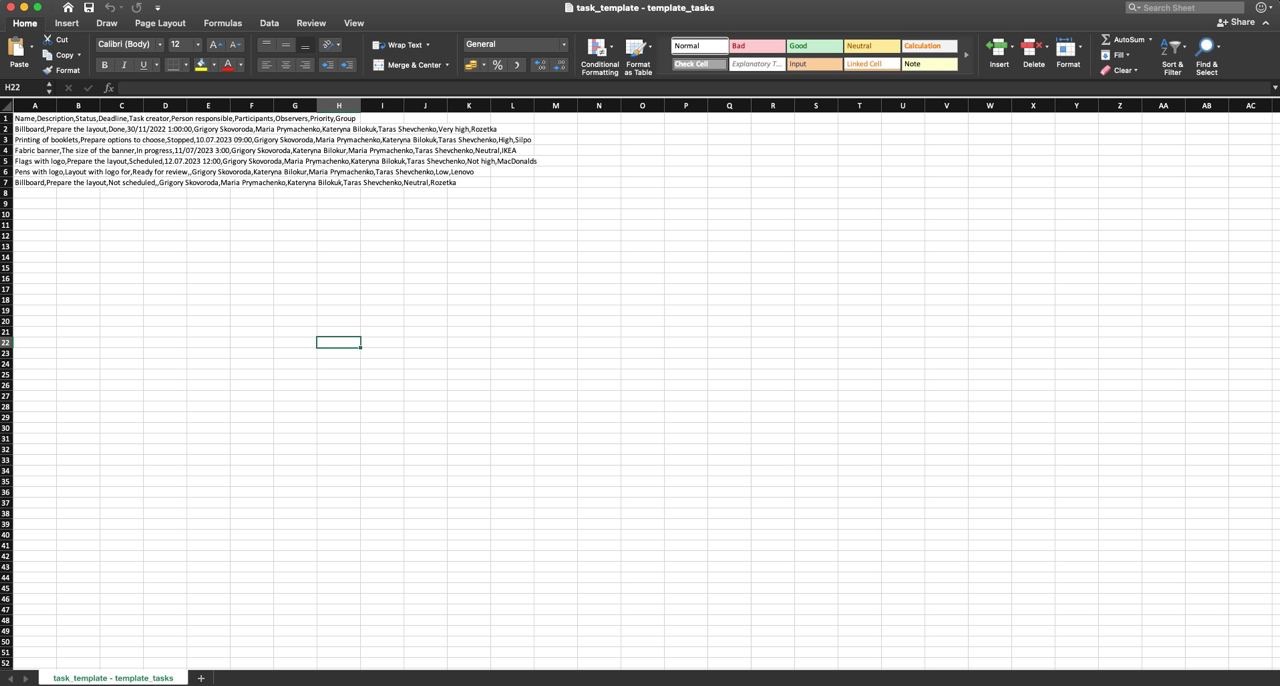The height and width of the screenshot is (686, 1280).
Task: Click the Sort & Filter icon
Action: point(1172,48)
